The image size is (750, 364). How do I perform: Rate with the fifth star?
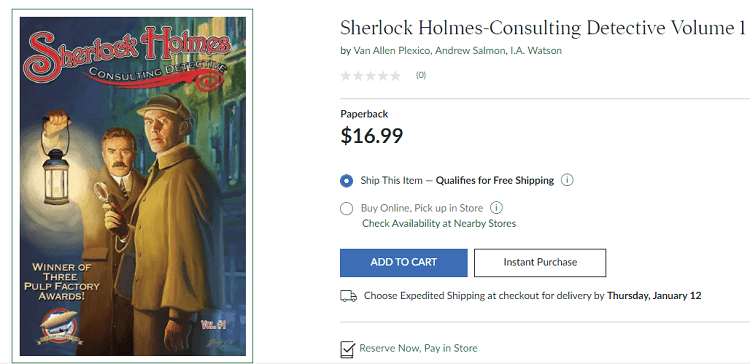pos(395,76)
